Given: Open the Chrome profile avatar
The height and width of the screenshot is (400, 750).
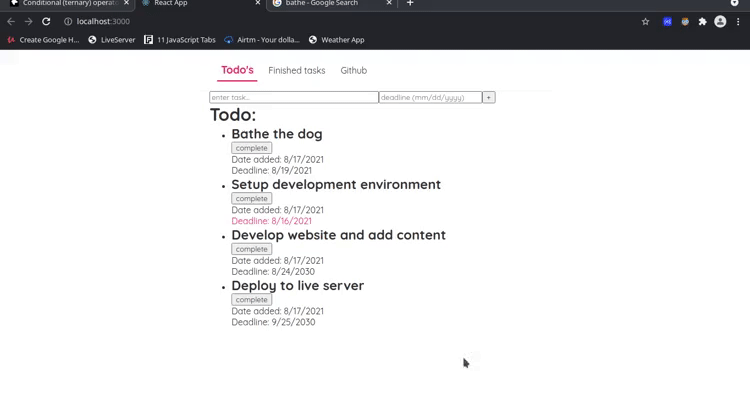Looking at the screenshot, I should pos(720,22).
